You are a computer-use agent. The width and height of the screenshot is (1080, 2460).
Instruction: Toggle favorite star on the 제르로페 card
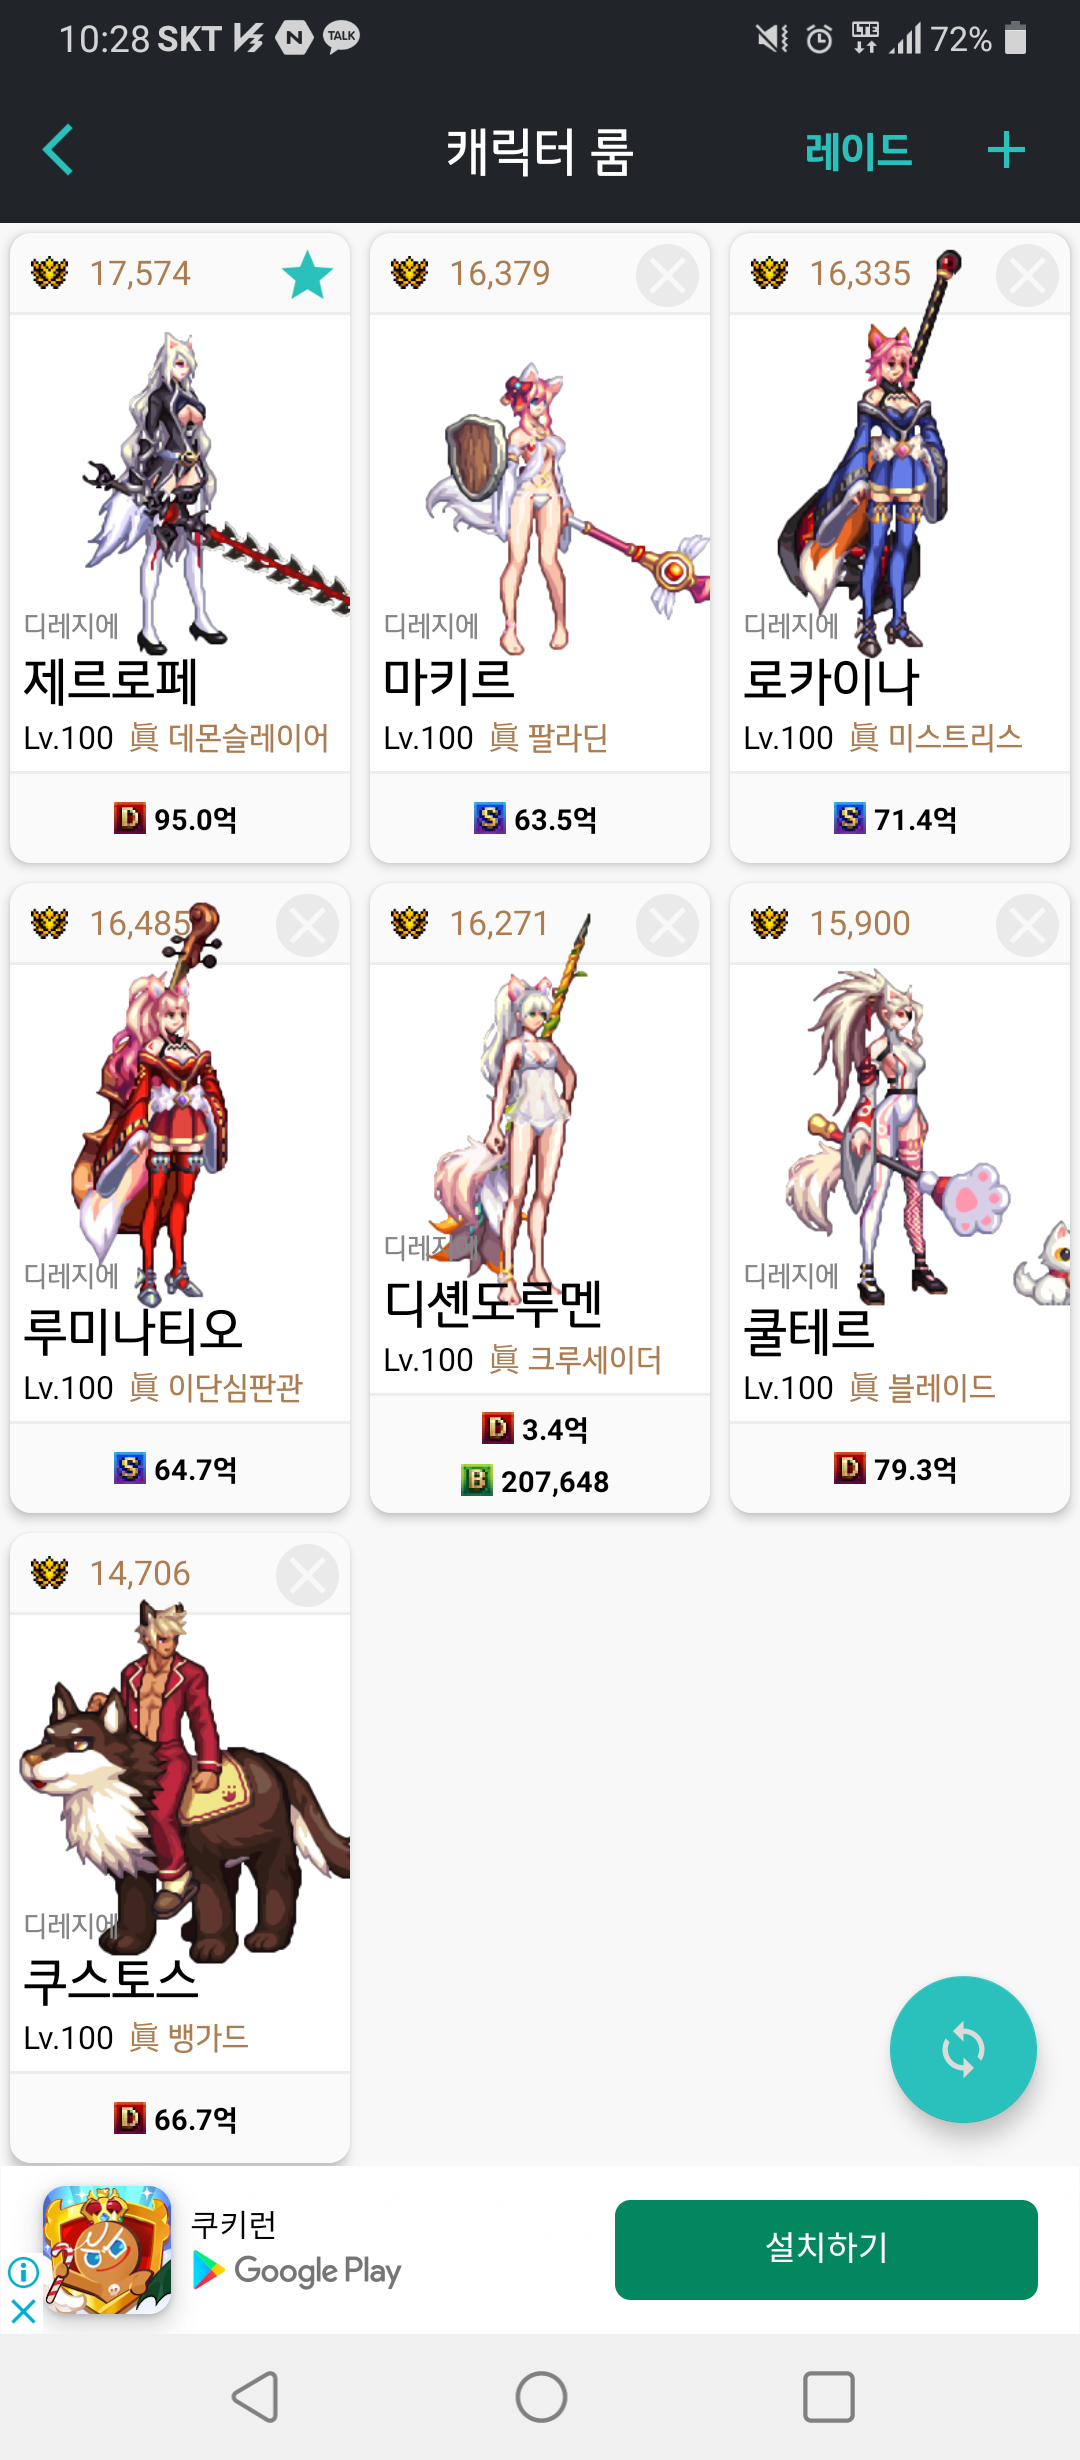coord(307,275)
